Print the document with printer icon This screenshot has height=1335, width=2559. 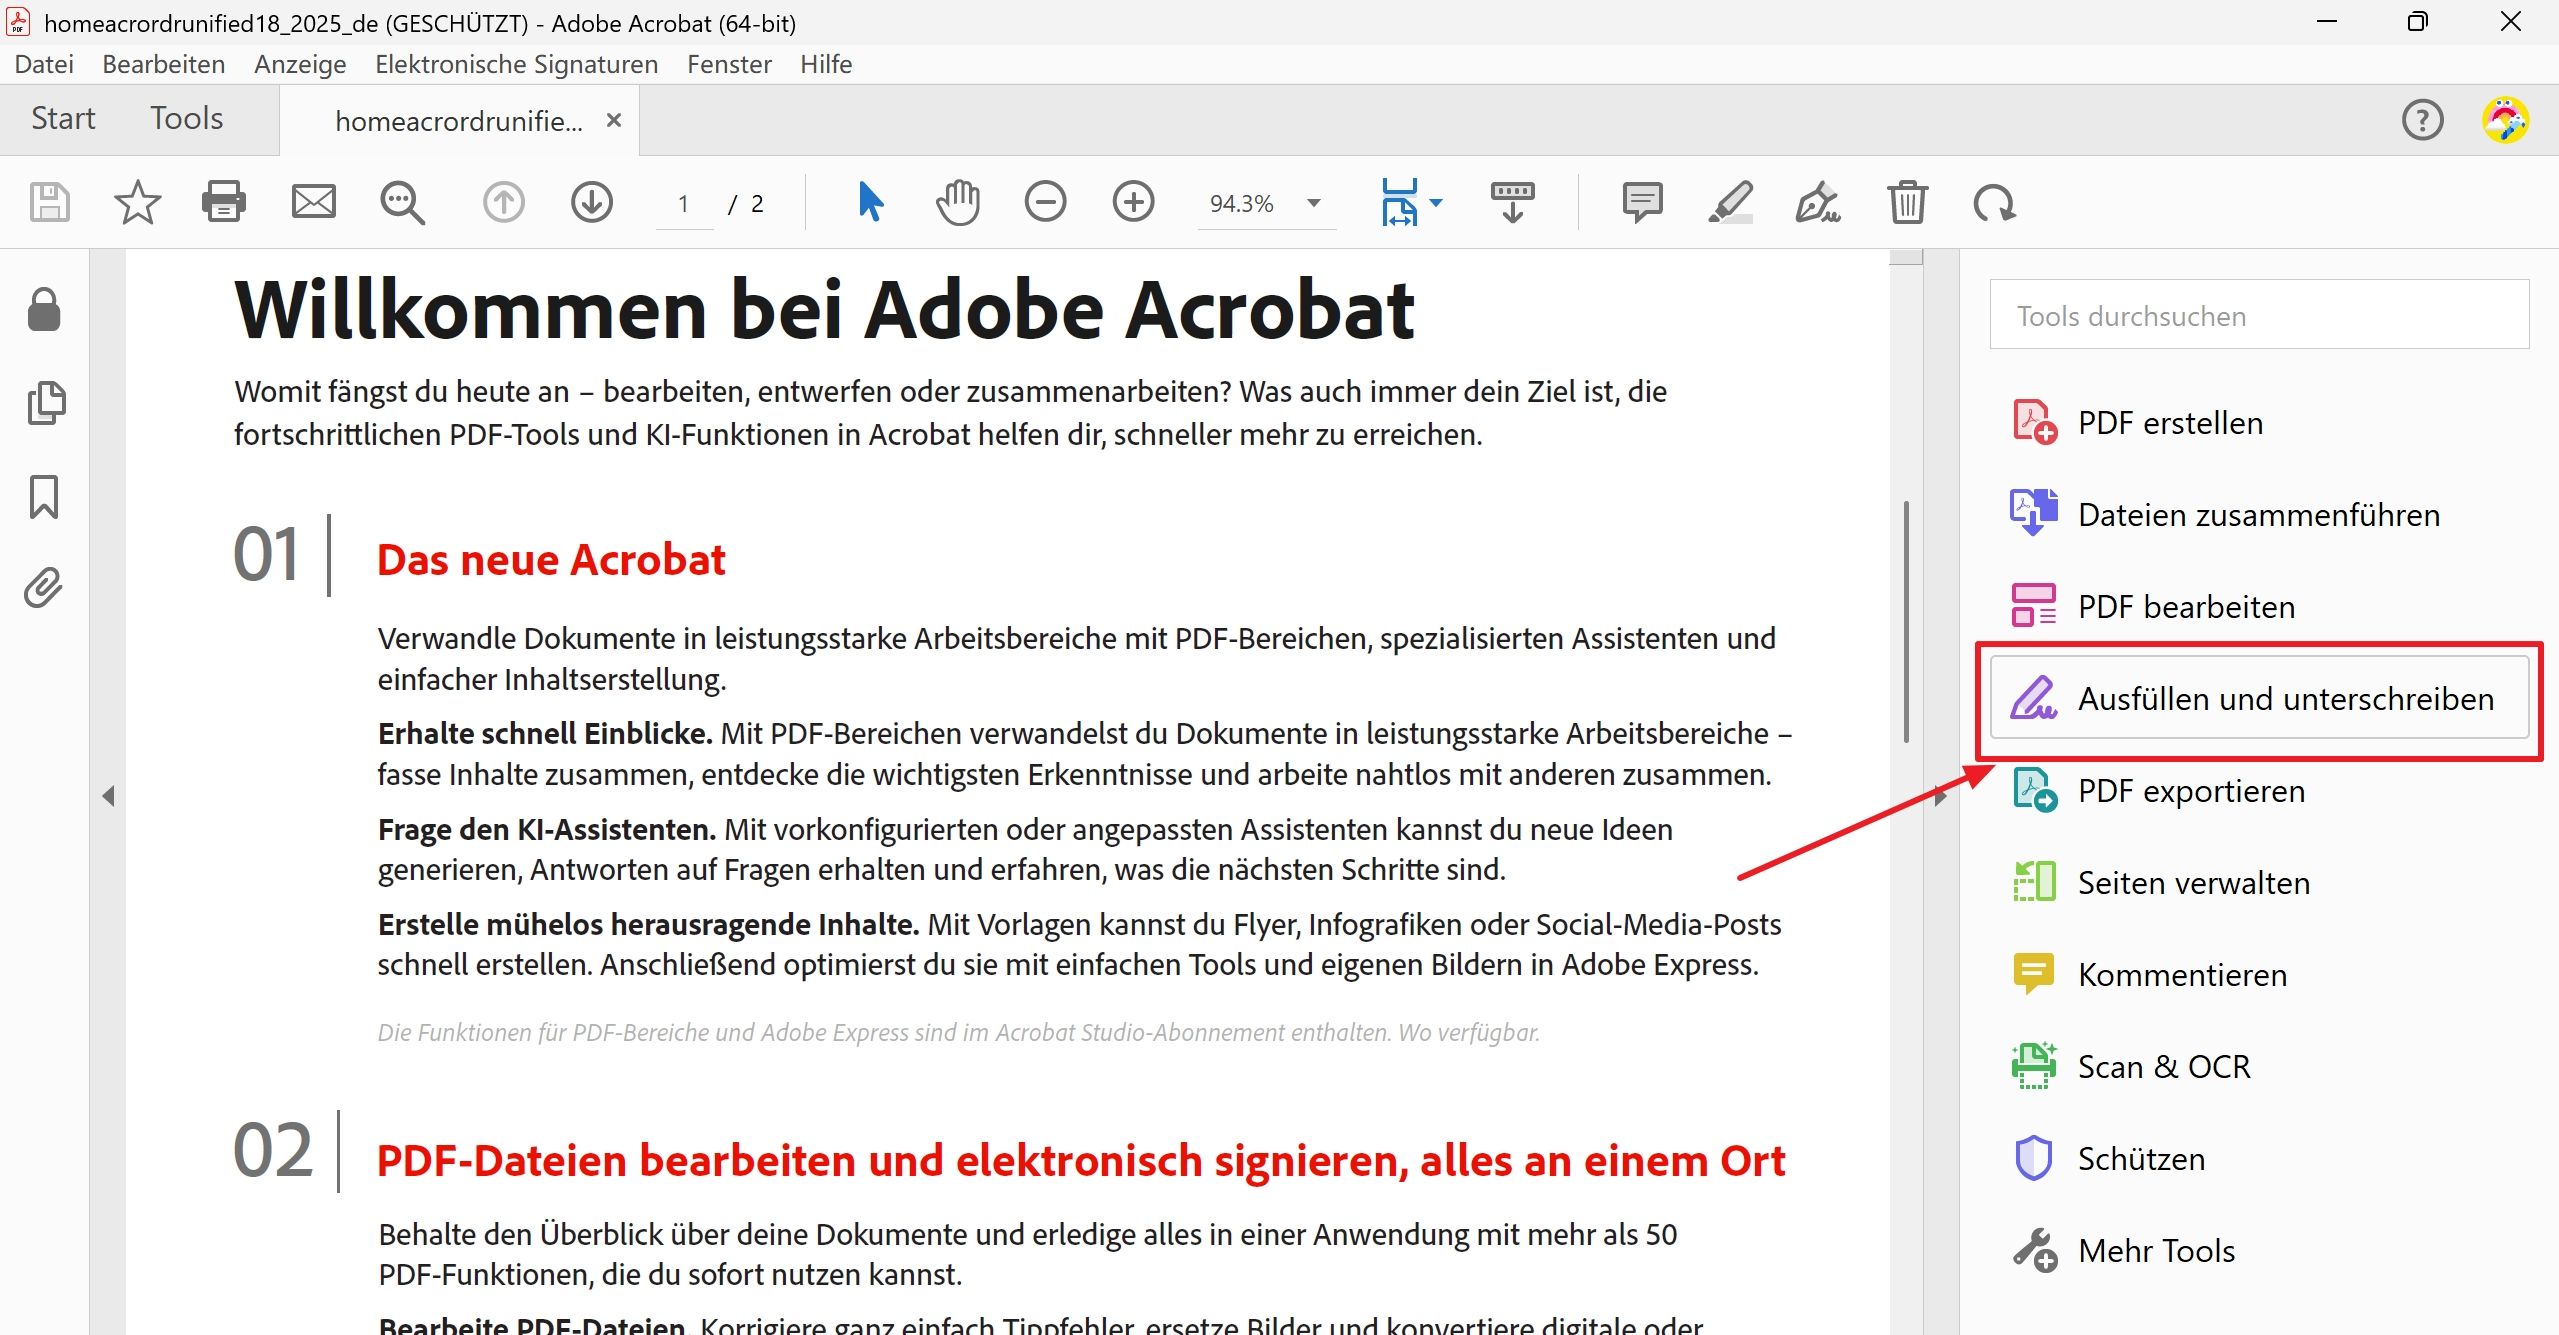pos(224,202)
